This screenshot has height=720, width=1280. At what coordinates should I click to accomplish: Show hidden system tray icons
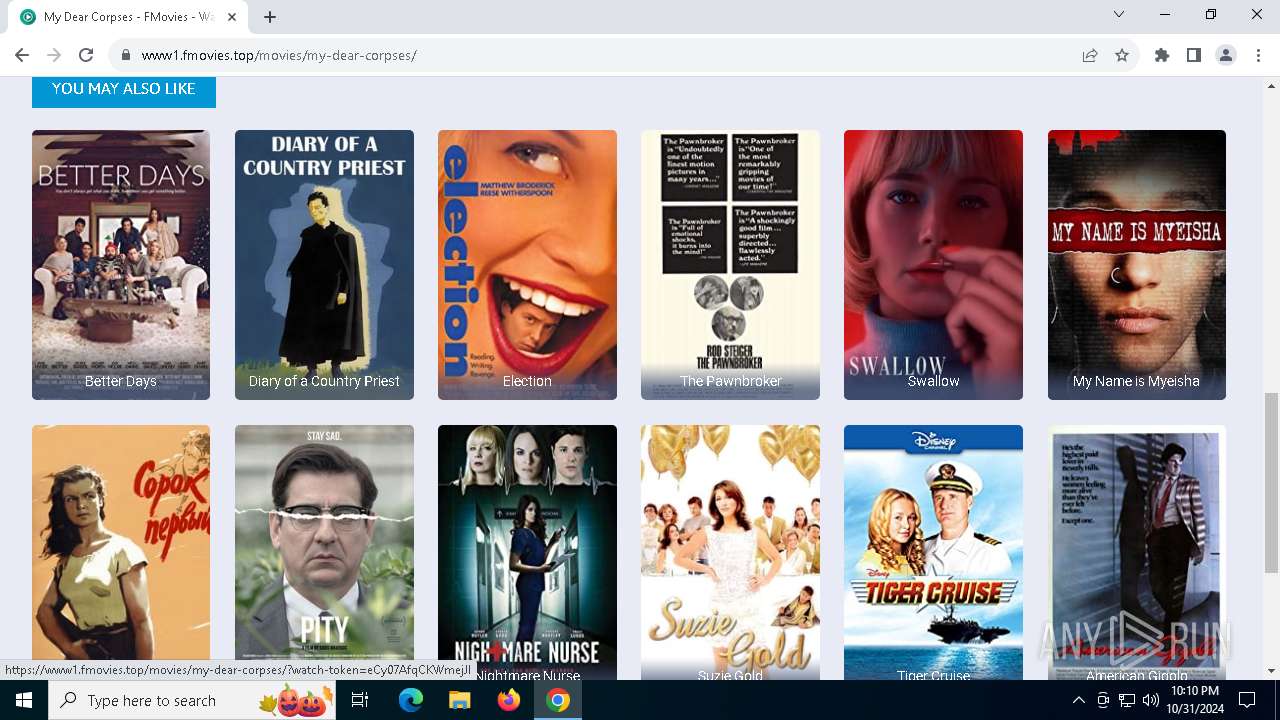(1078, 700)
